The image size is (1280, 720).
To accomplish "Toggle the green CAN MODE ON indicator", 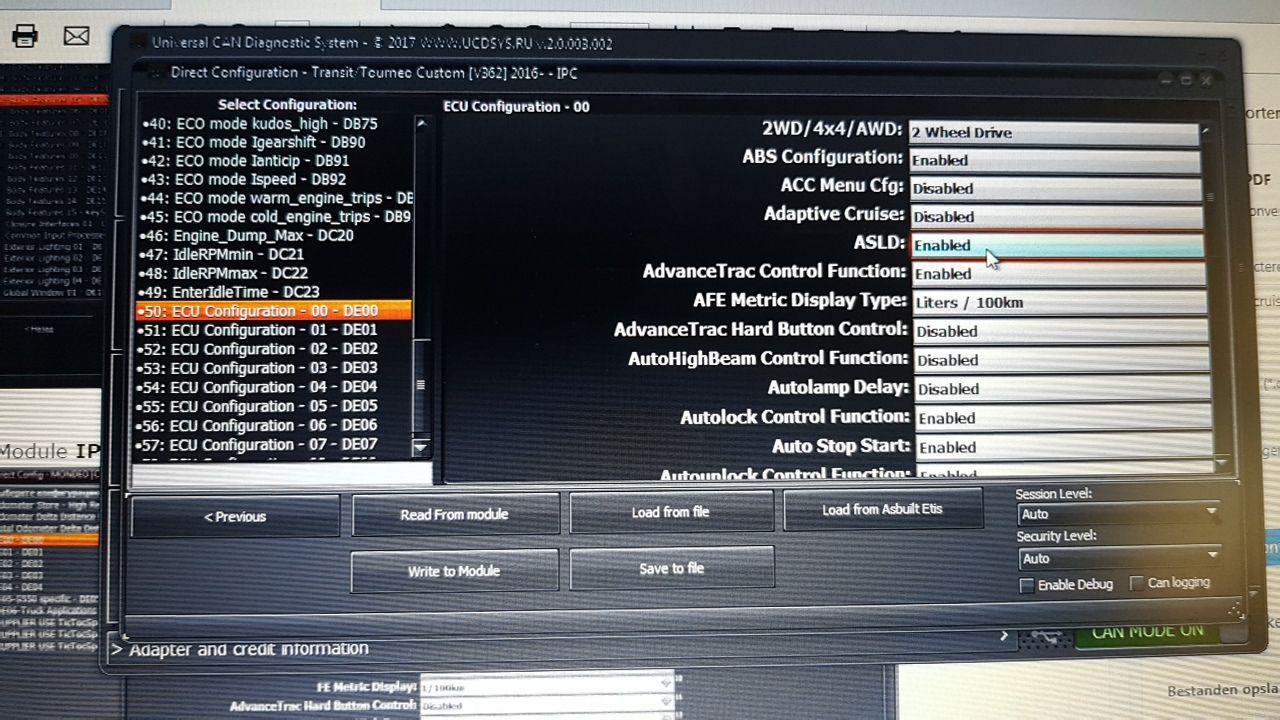I will 1147,632.
